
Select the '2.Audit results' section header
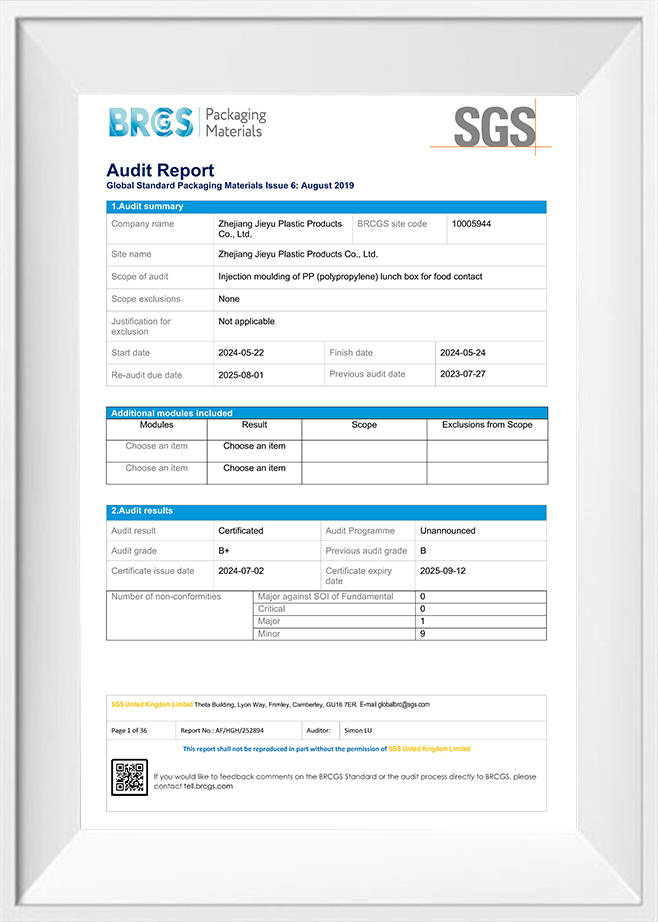tap(326, 512)
